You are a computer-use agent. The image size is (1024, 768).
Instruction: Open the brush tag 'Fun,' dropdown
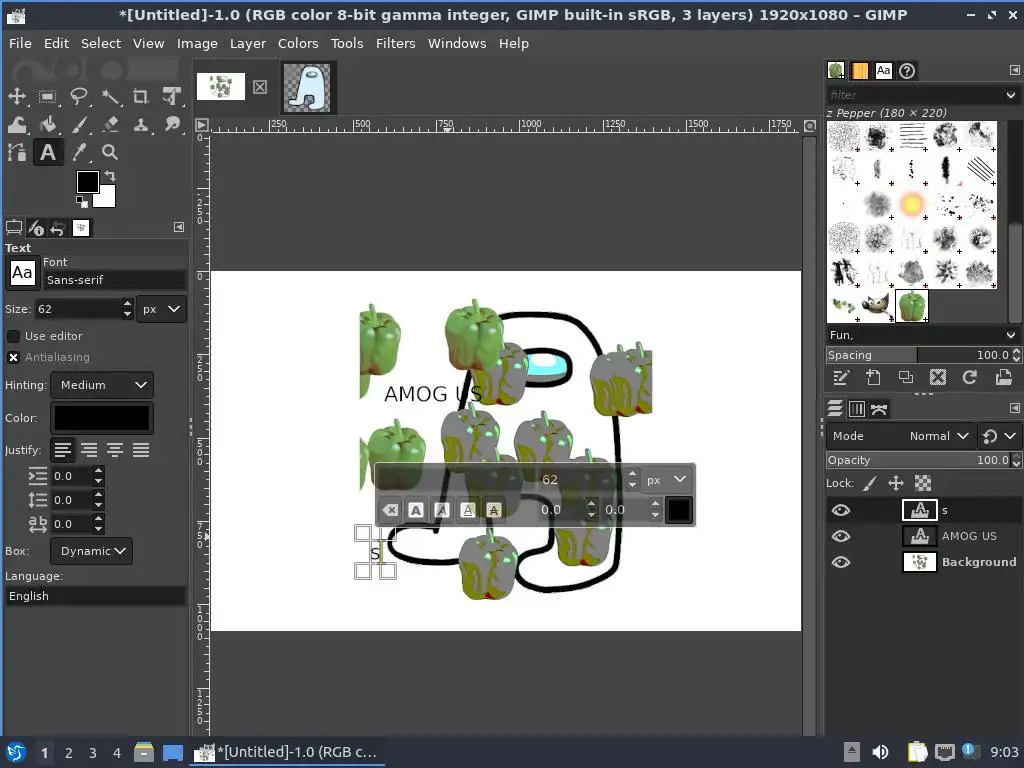(x=1011, y=335)
